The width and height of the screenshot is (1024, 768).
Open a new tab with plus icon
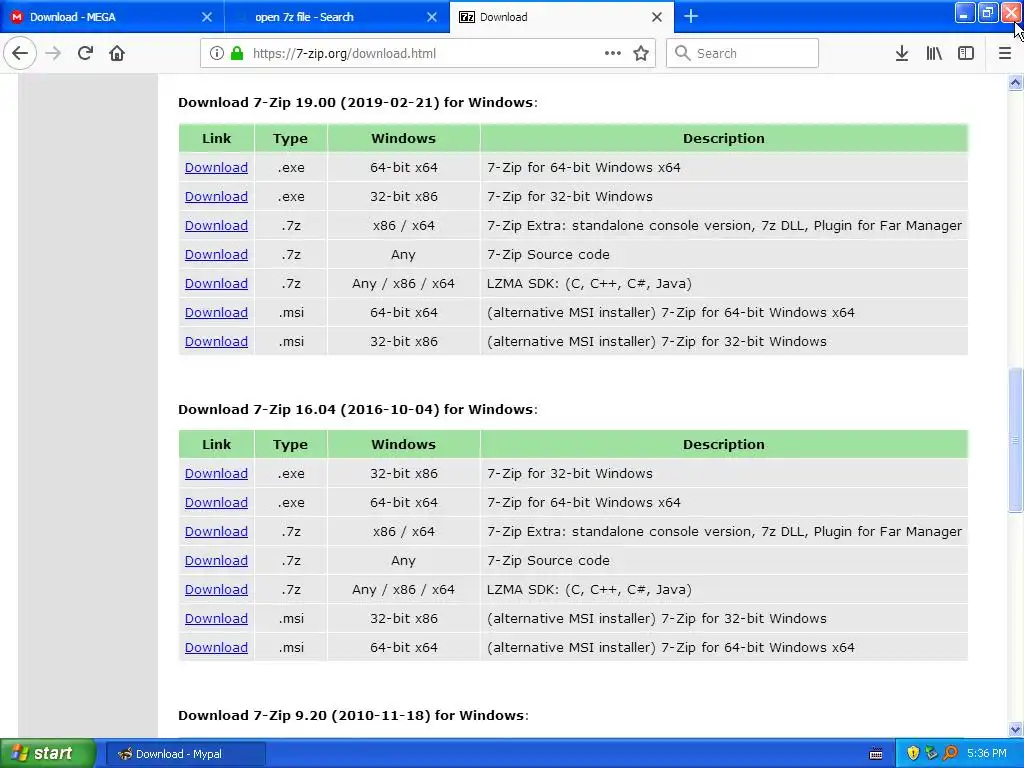[x=690, y=17]
